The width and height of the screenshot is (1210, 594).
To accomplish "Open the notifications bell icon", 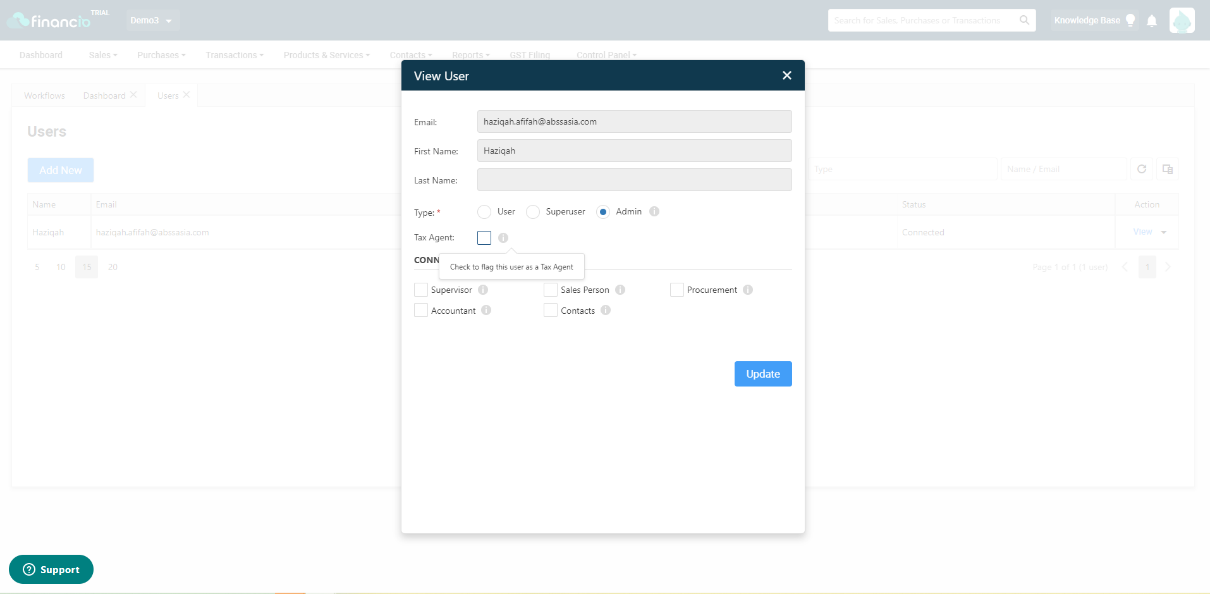I will point(1152,20).
